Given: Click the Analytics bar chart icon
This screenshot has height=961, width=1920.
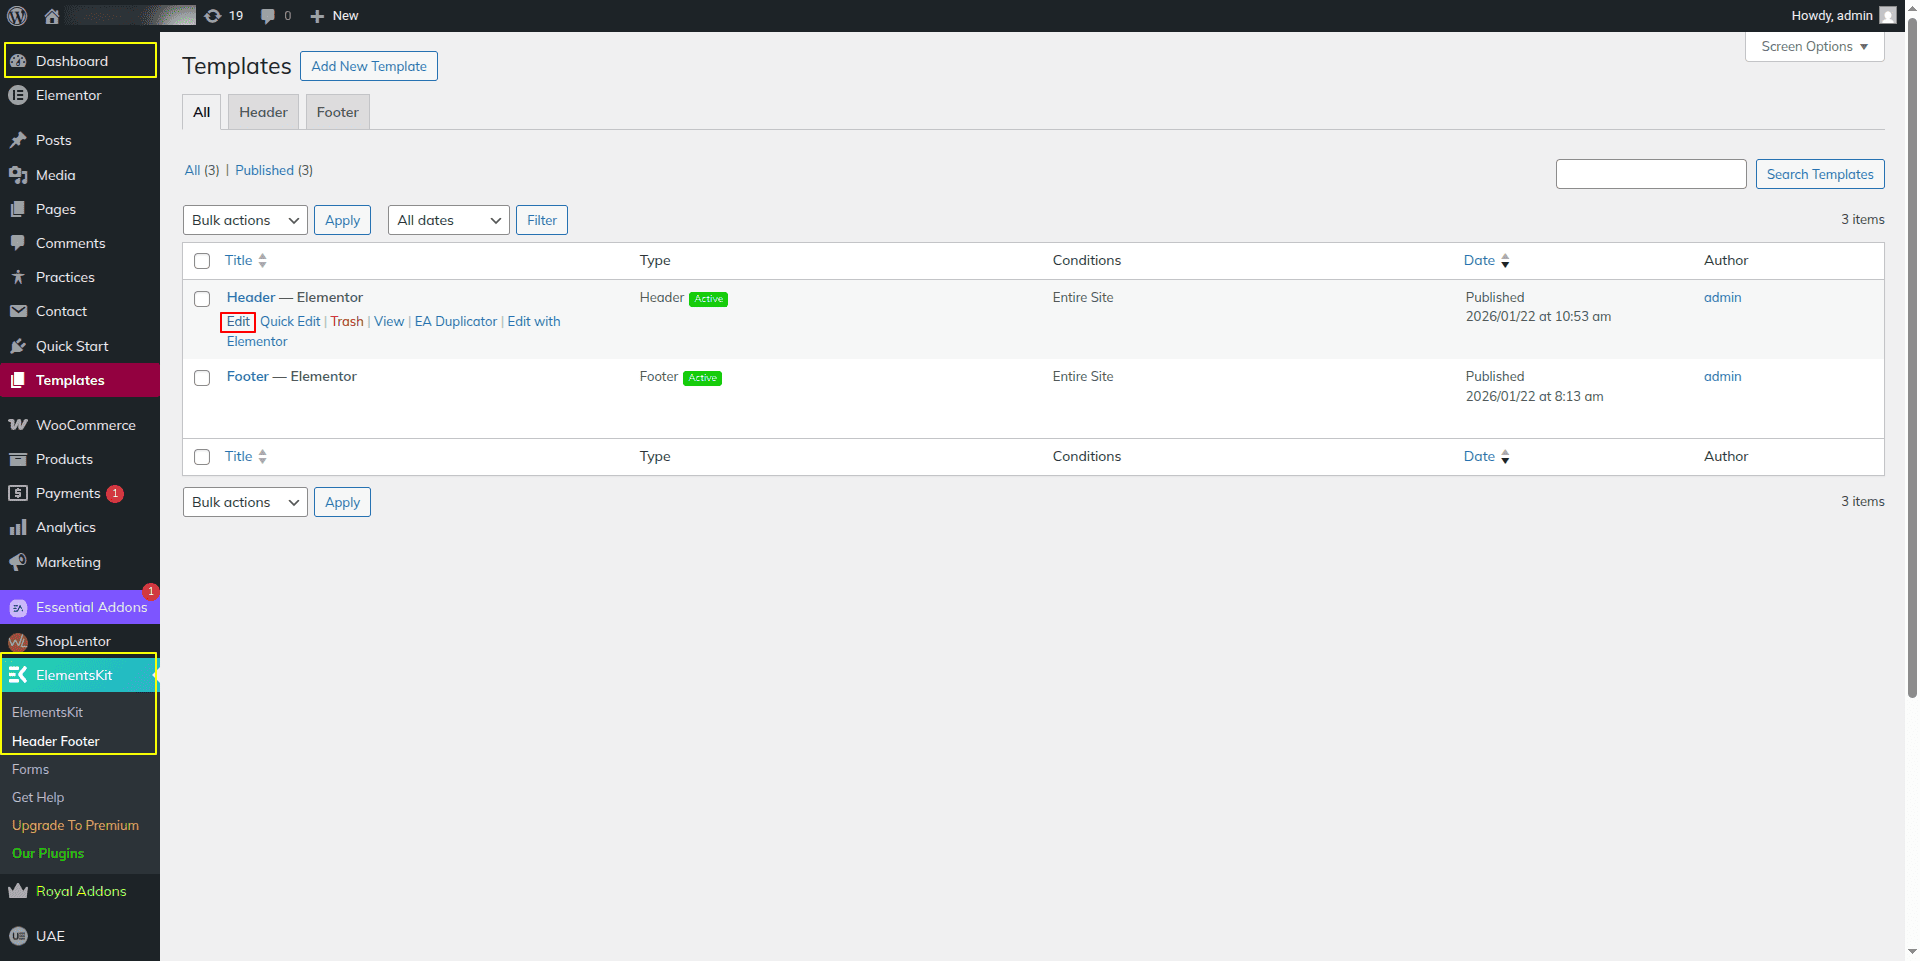Looking at the screenshot, I should [18, 527].
